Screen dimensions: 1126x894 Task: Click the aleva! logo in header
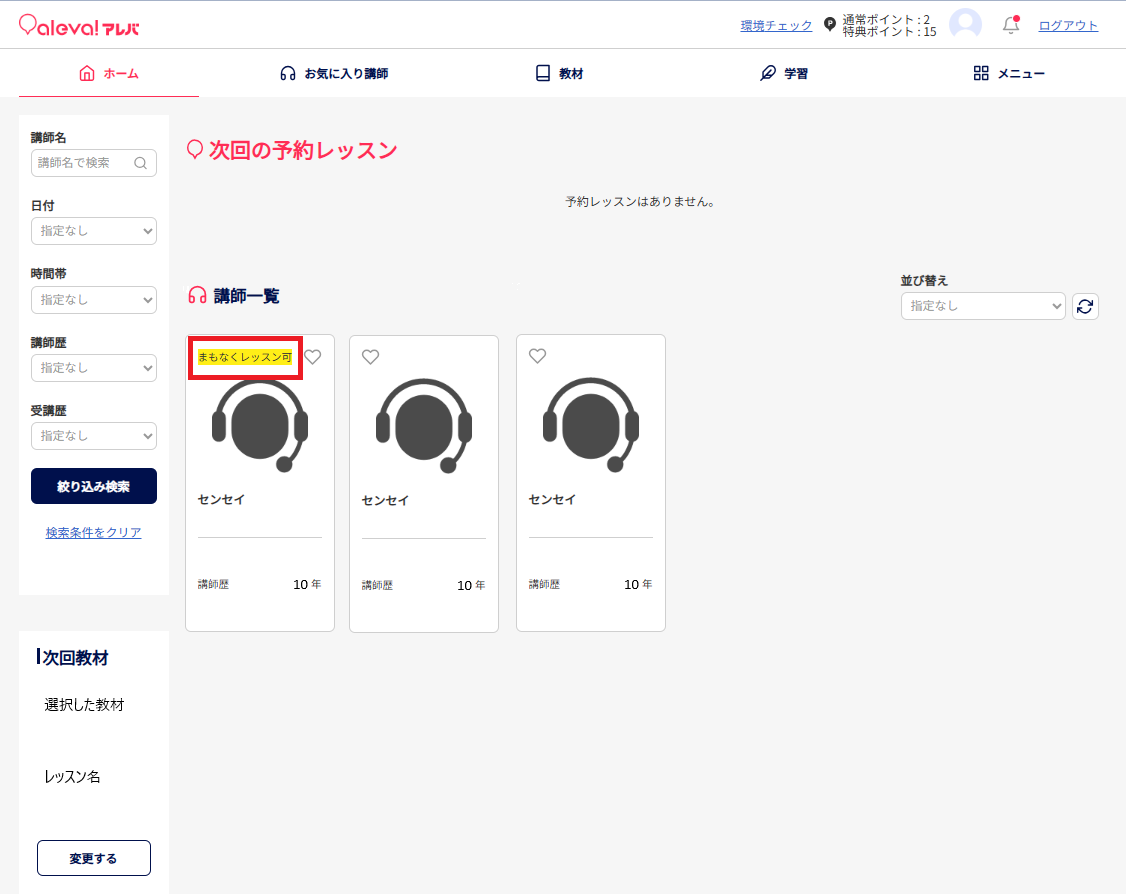pyautogui.click(x=79, y=26)
